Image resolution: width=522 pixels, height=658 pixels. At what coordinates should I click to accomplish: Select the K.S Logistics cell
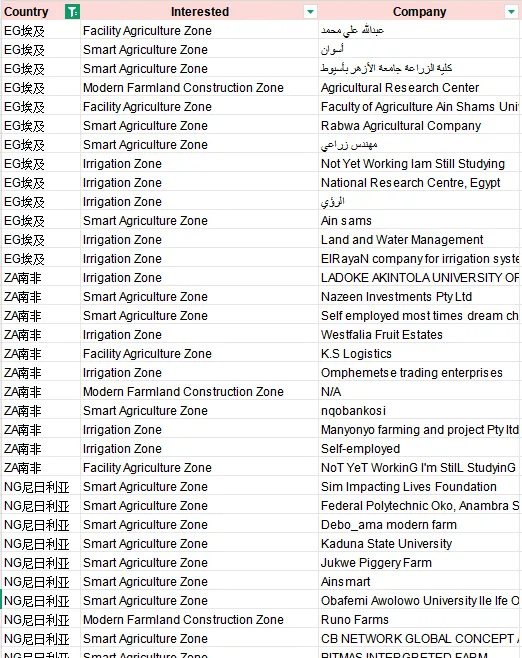(x=419, y=354)
